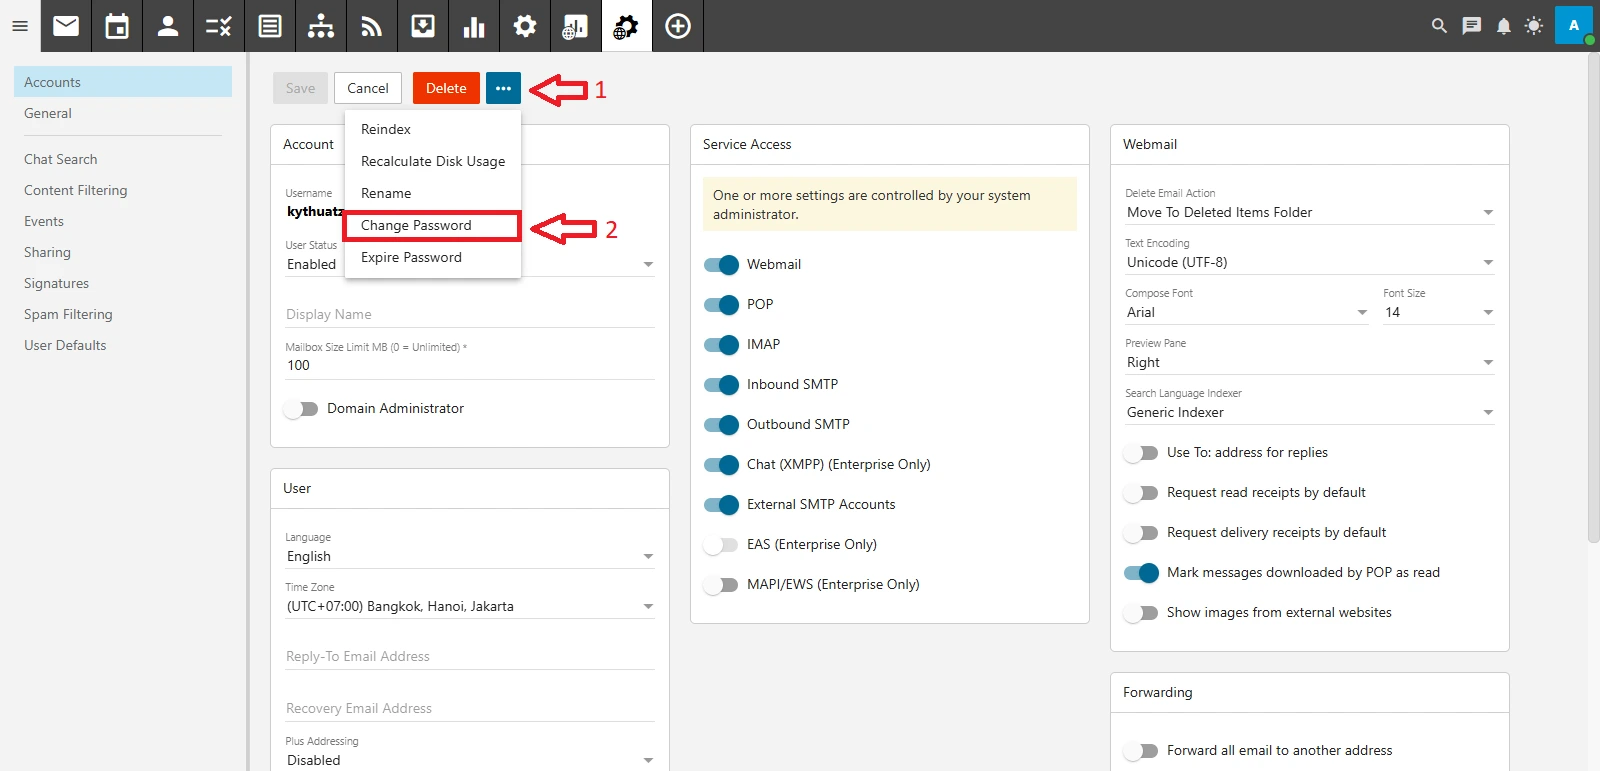Viewport: 1600px width, 771px height.
Task: Open the Notes icon in top bar
Action: (270, 26)
